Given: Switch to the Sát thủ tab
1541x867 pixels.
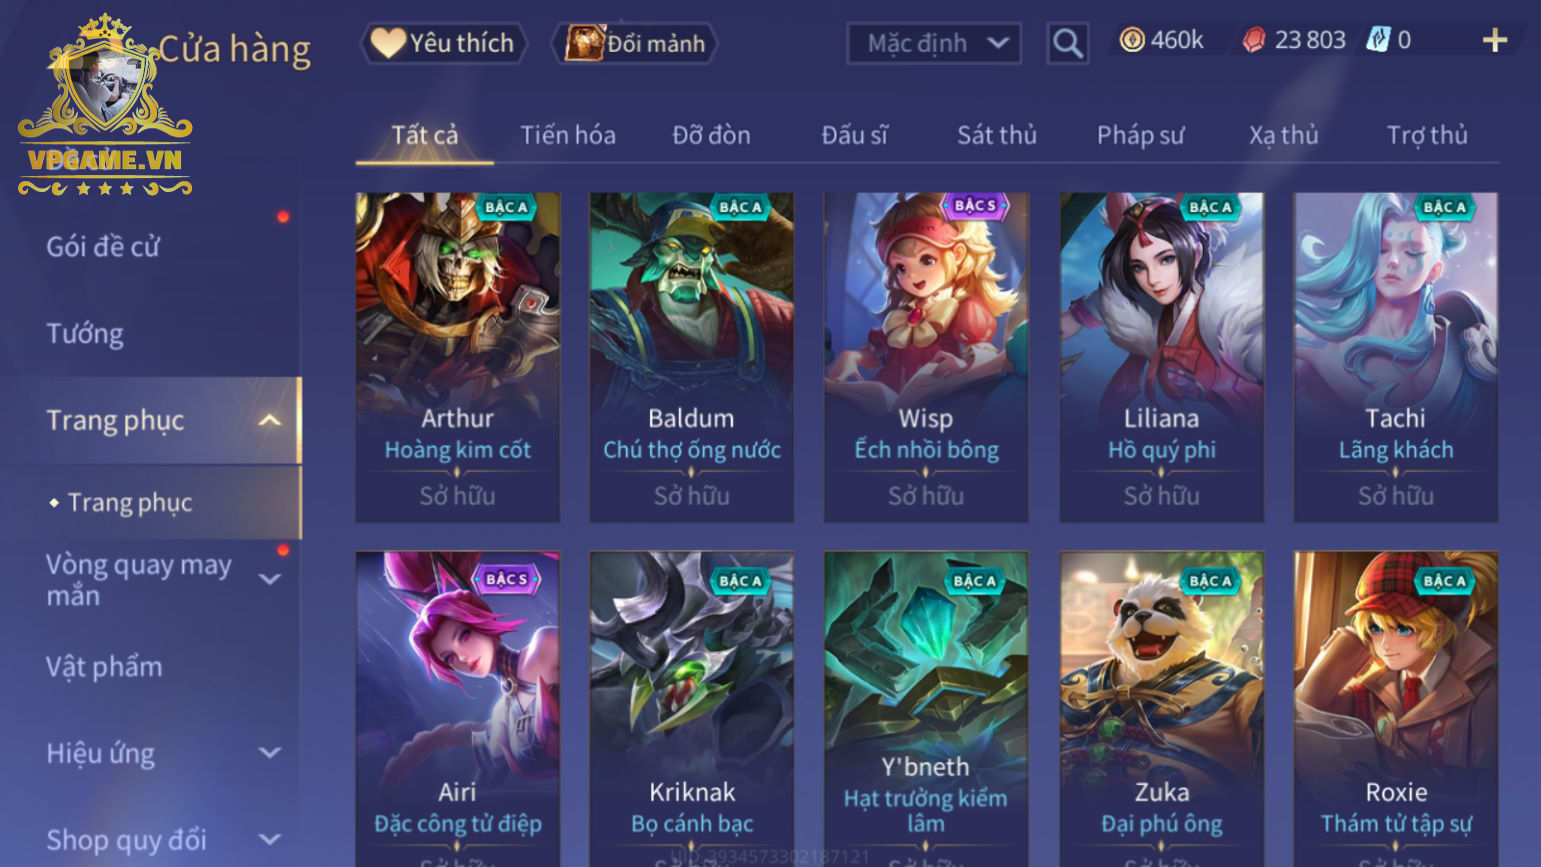Looking at the screenshot, I should (x=997, y=135).
